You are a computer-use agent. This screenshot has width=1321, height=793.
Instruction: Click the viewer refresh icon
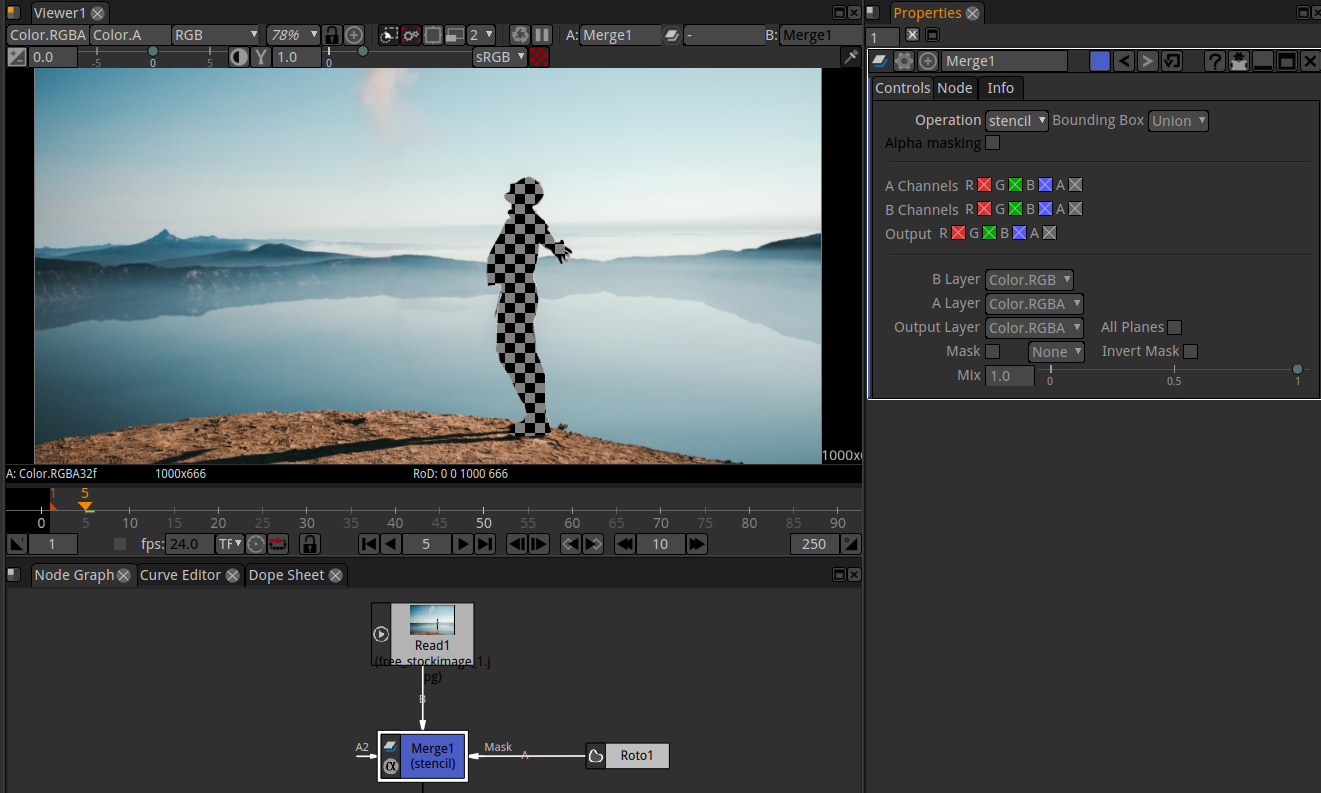(x=519, y=35)
